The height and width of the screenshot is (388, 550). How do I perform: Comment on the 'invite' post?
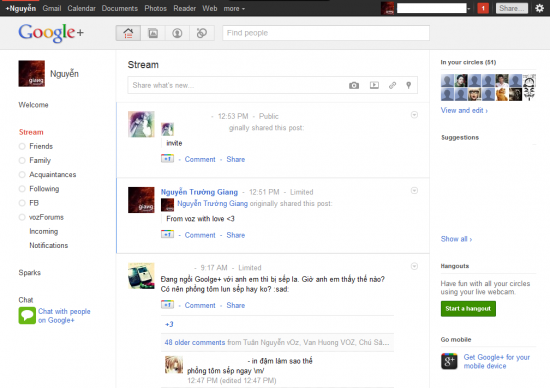pyautogui.click(x=200, y=159)
